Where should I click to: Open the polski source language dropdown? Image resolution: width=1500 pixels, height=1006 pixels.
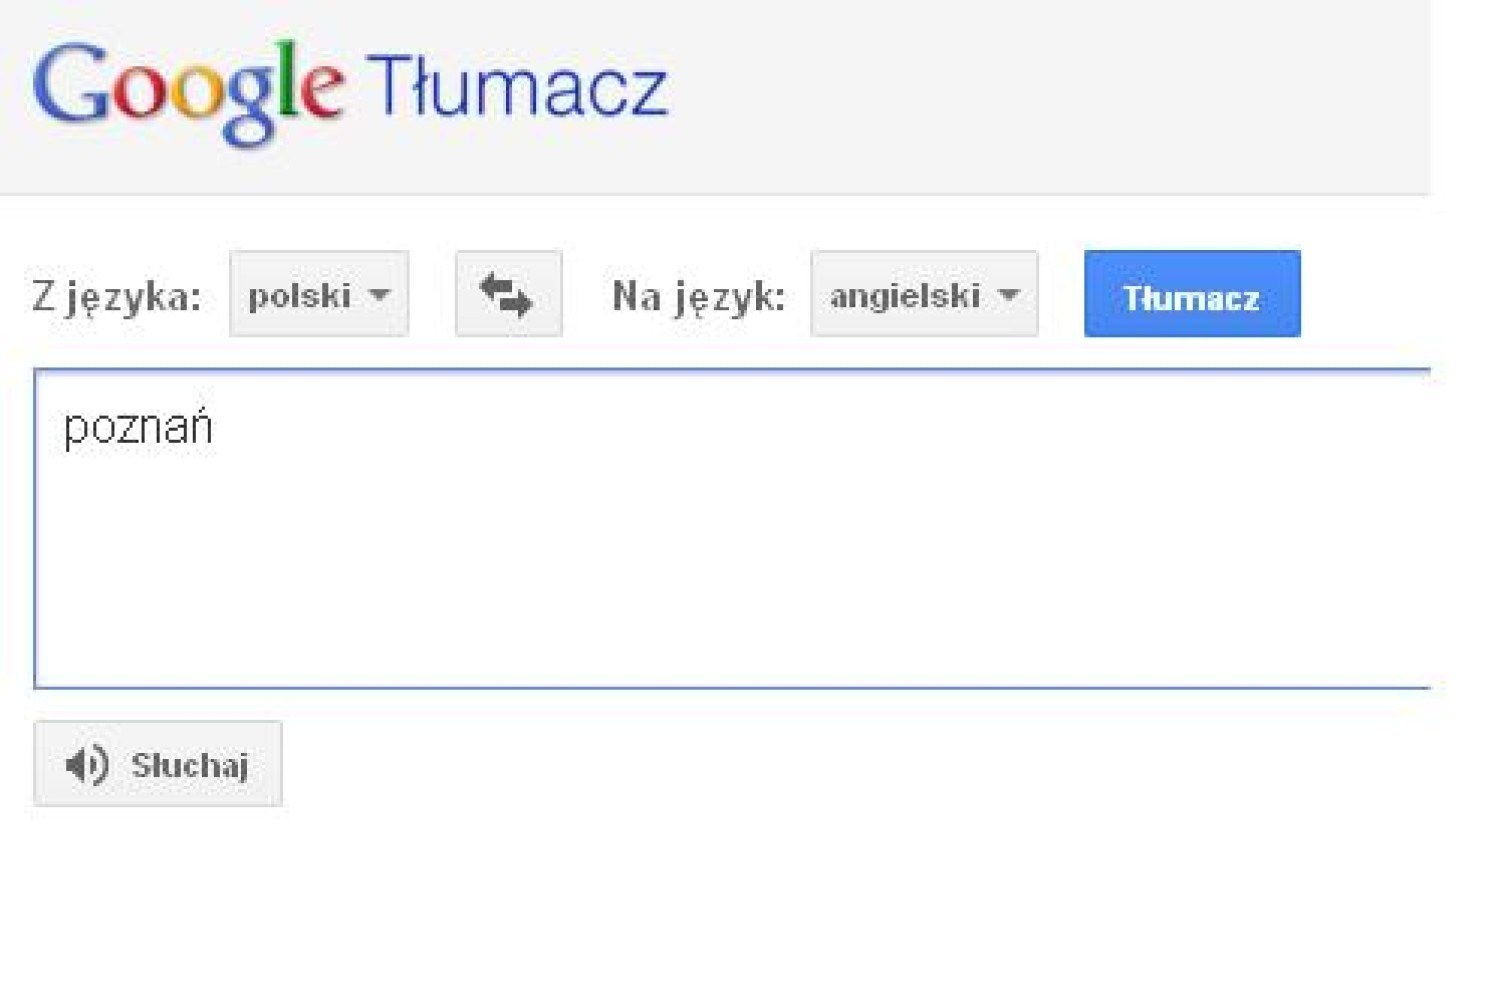(x=318, y=295)
